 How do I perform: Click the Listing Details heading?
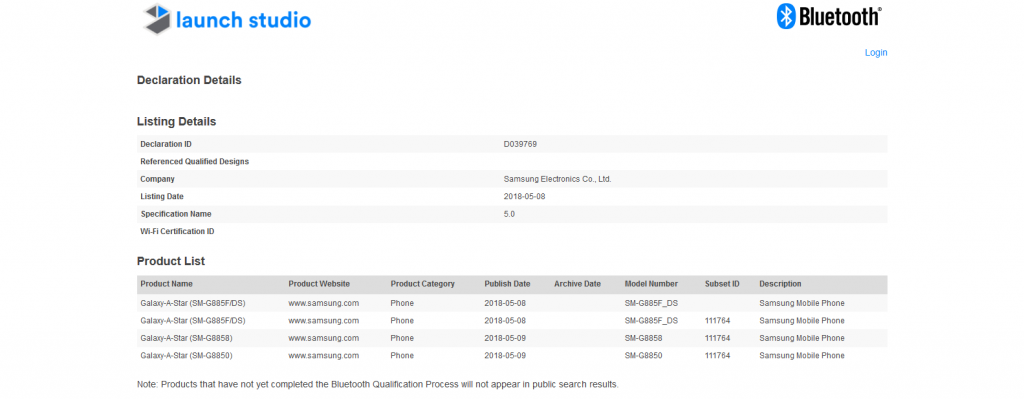[176, 121]
